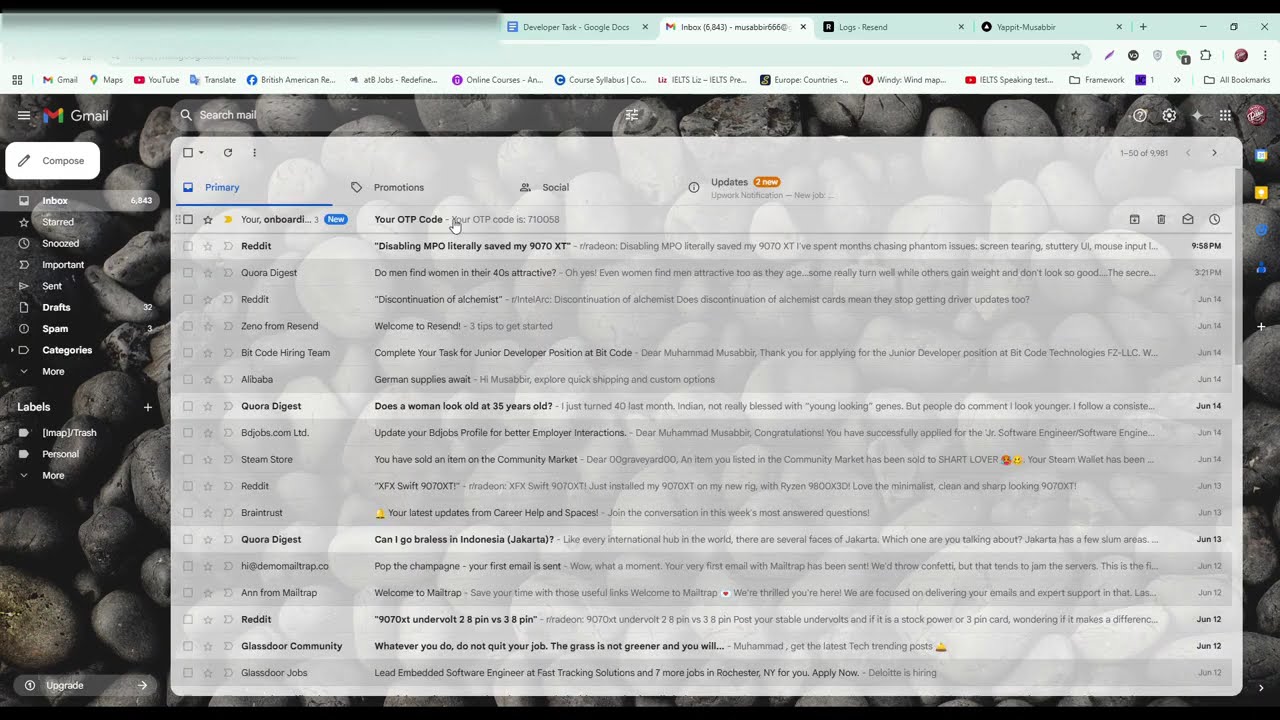Open a new browser tab
The height and width of the screenshot is (720, 1280).
tap(1143, 27)
